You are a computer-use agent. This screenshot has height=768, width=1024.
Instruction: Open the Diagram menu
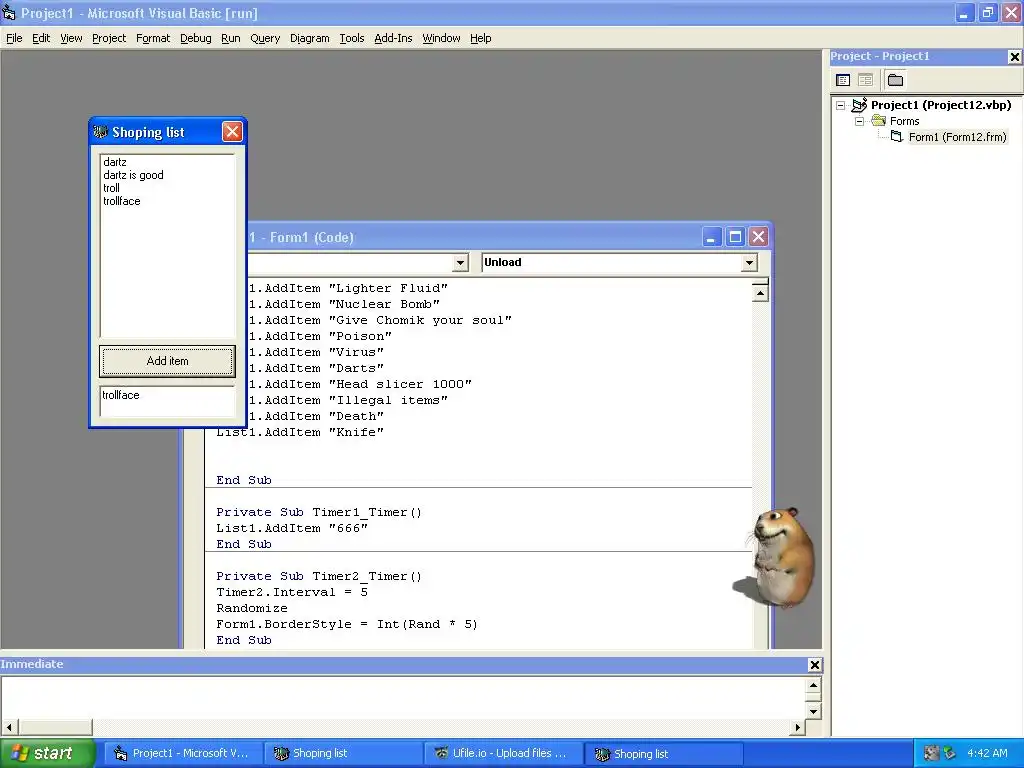[310, 39]
